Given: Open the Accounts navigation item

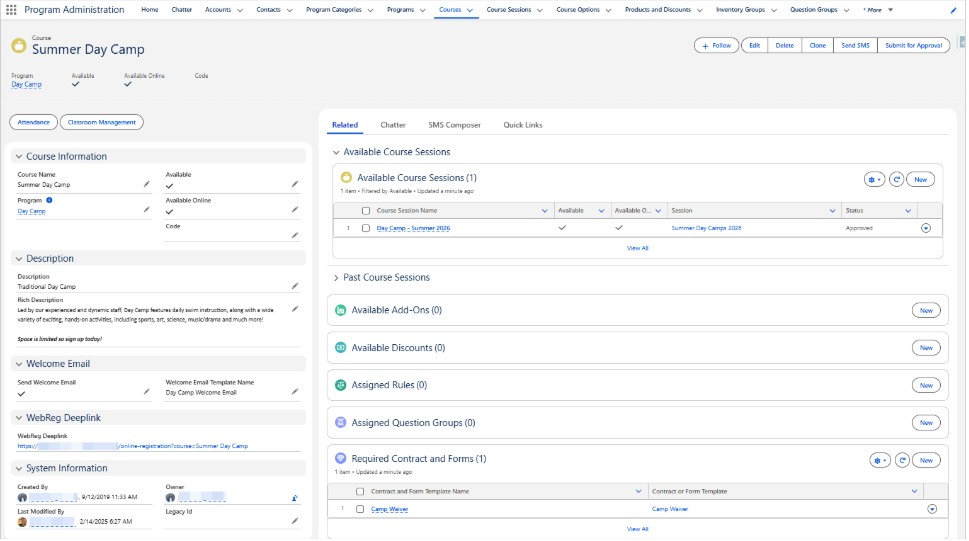Looking at the screenshot, I should tap(218, 10).
